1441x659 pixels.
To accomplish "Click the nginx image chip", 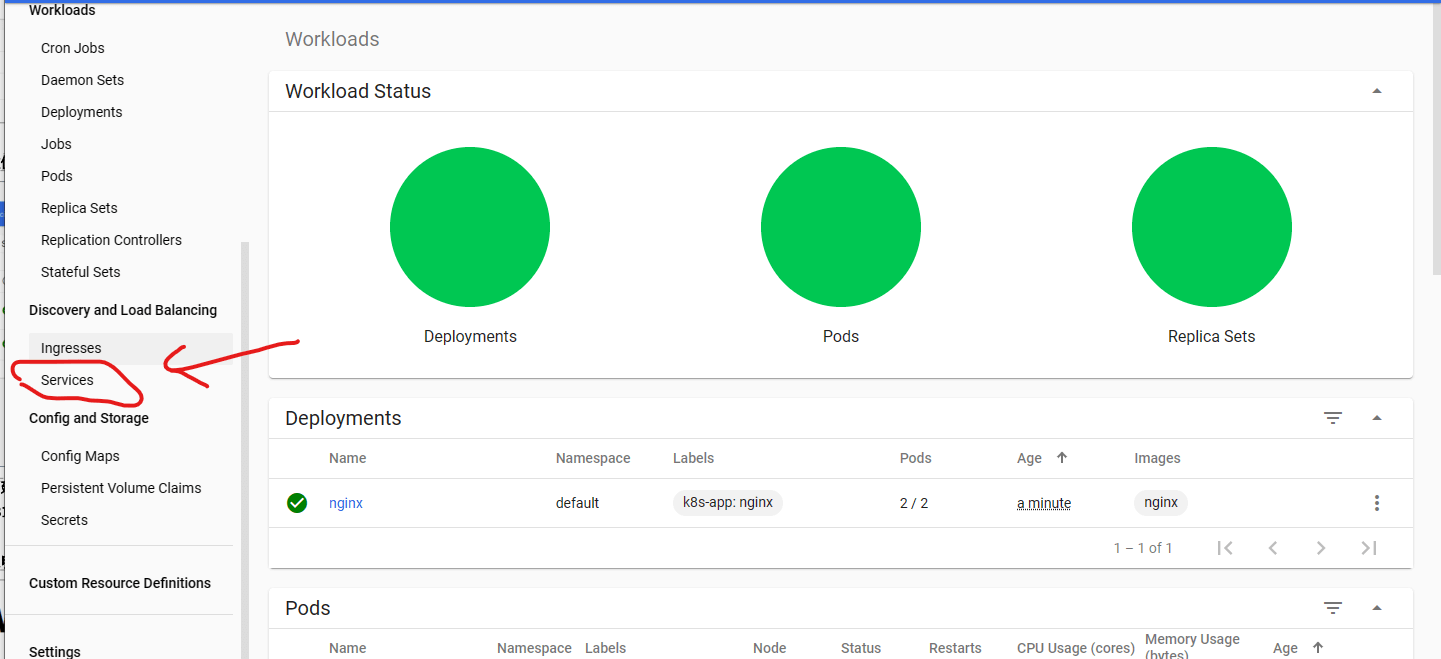I will pos(1161,503).
